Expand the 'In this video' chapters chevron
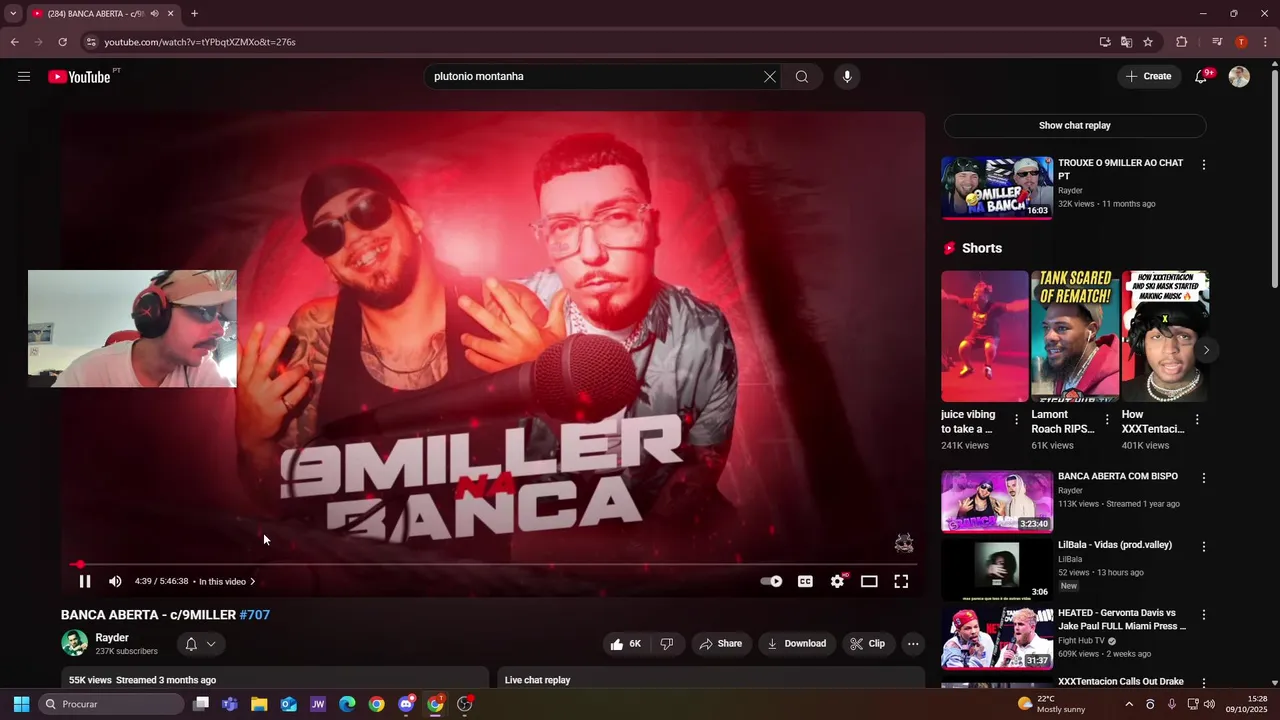The height and width of the screenshot is (720, 1280). (x=252, y=581)
